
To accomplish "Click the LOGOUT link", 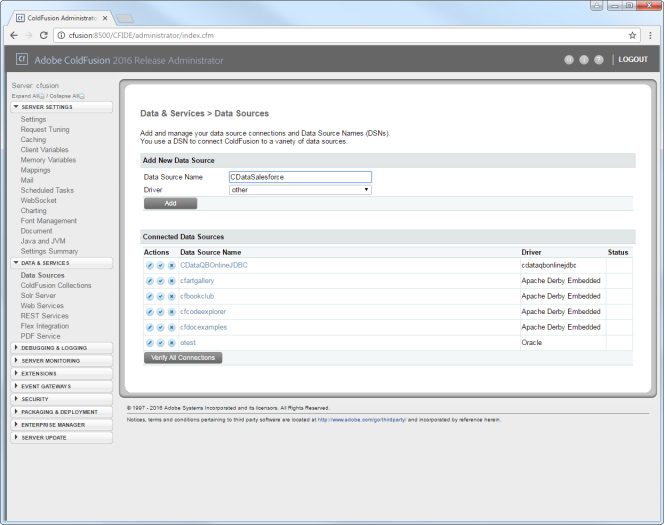I will point(633,59).
